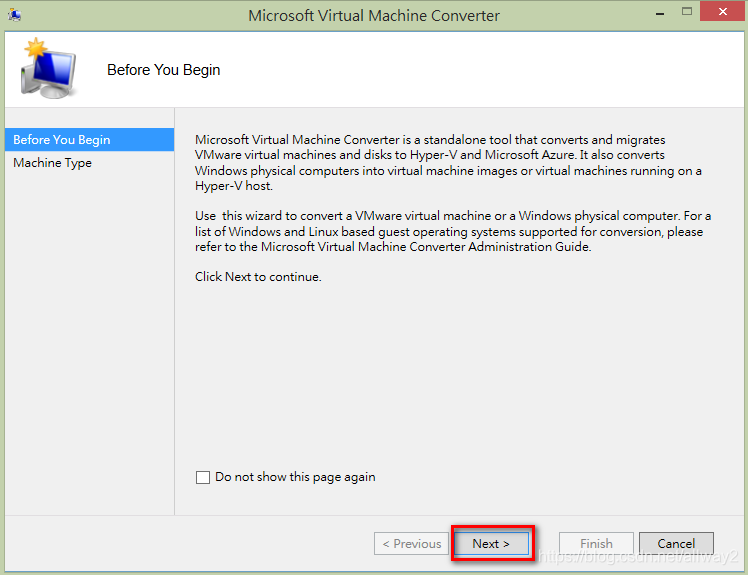This screenshot has height=575, width=748.
Task: Click the app icon in the title bar
Action: (x=14, y=15)
